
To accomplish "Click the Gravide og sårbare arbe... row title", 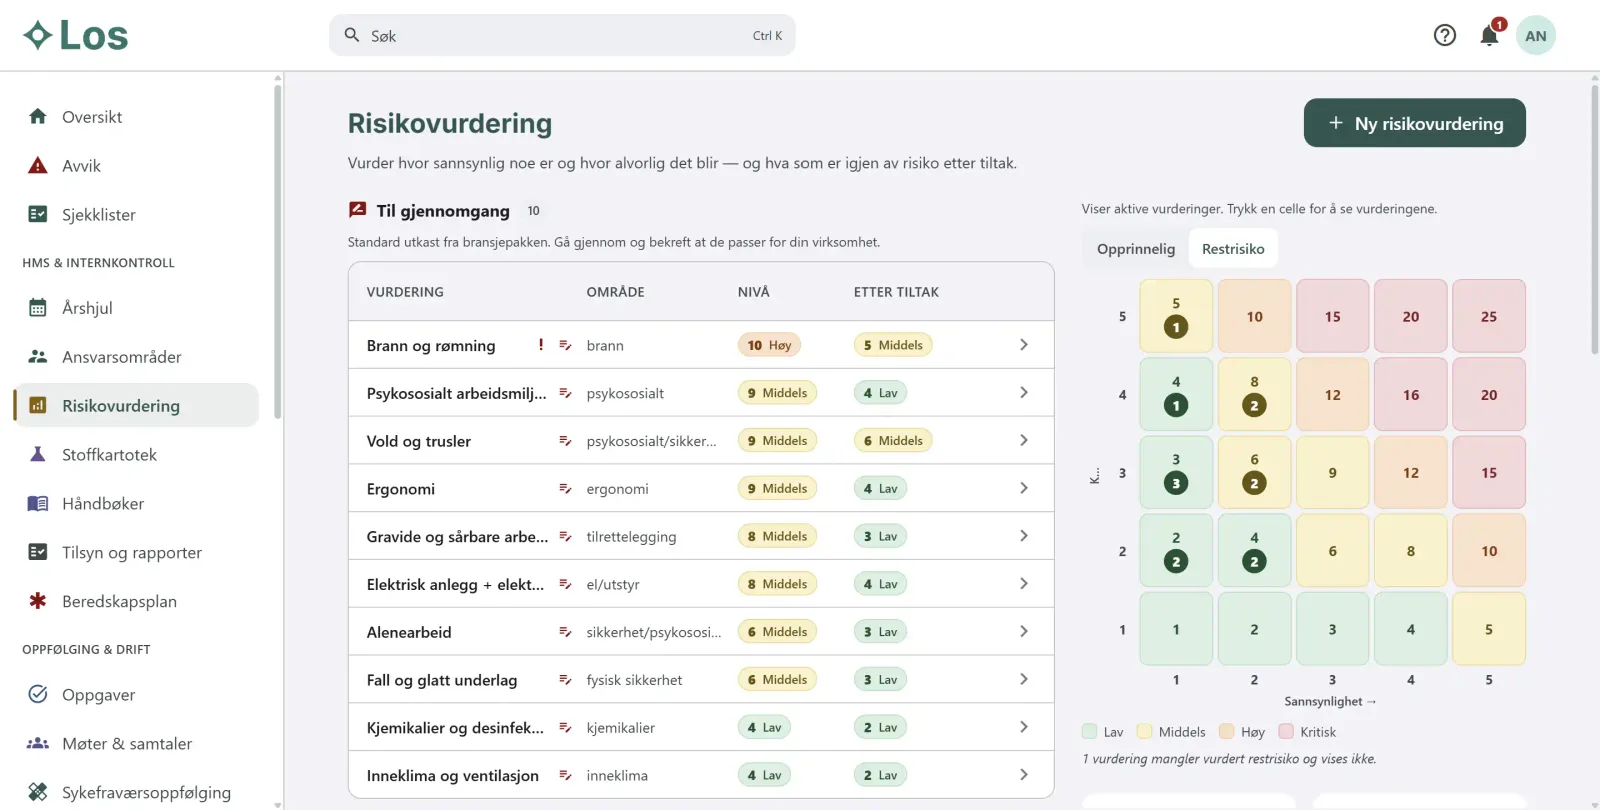I will [457, 537].
